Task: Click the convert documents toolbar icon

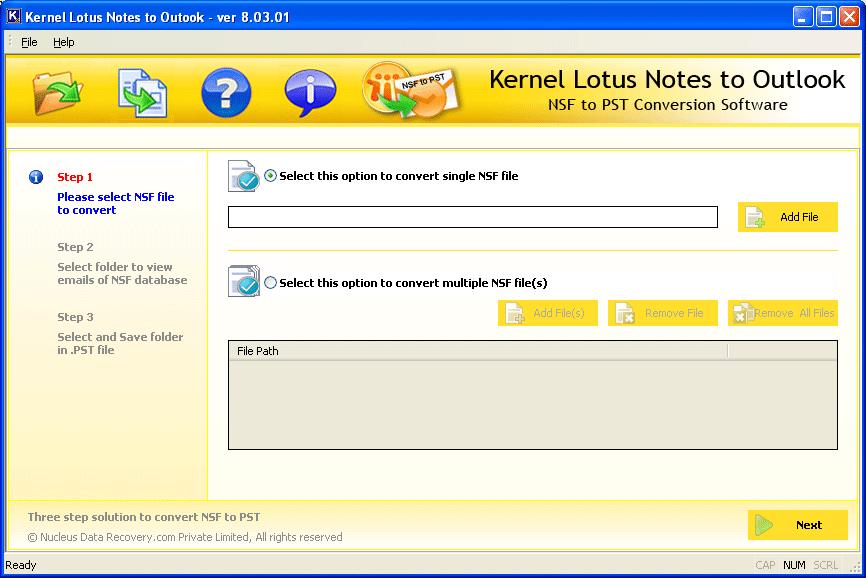Action: pos(142,93)
